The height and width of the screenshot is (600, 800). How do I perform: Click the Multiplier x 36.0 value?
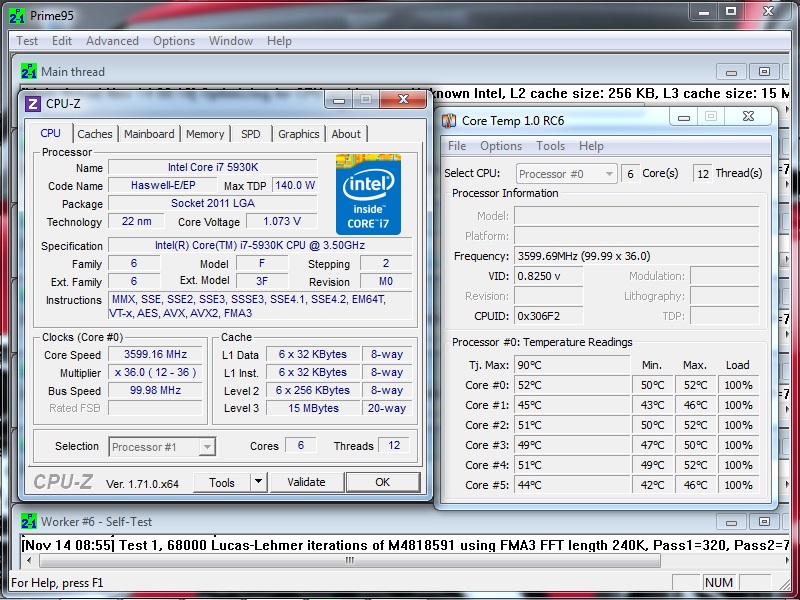[155, 372]
